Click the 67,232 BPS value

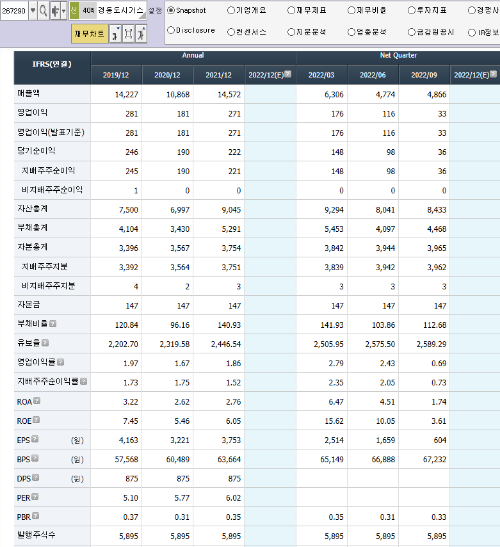[x=435, y=459]
